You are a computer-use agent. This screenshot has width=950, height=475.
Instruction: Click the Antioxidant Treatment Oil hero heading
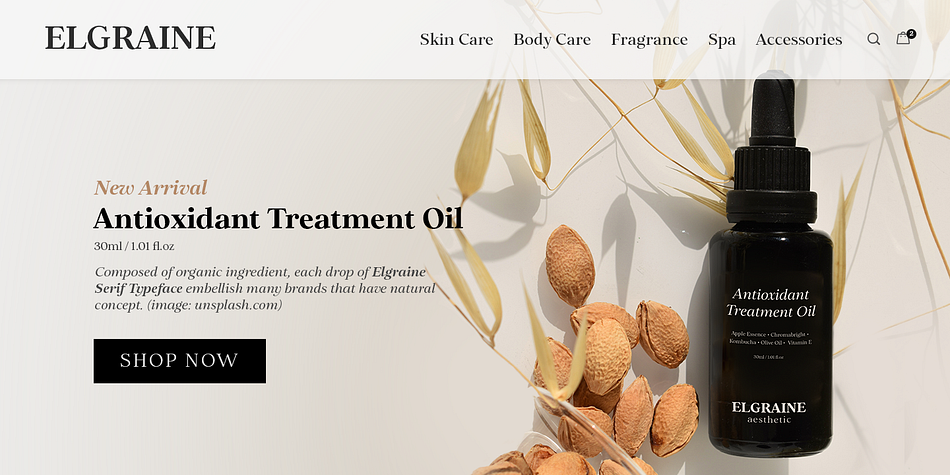[278, 218]
